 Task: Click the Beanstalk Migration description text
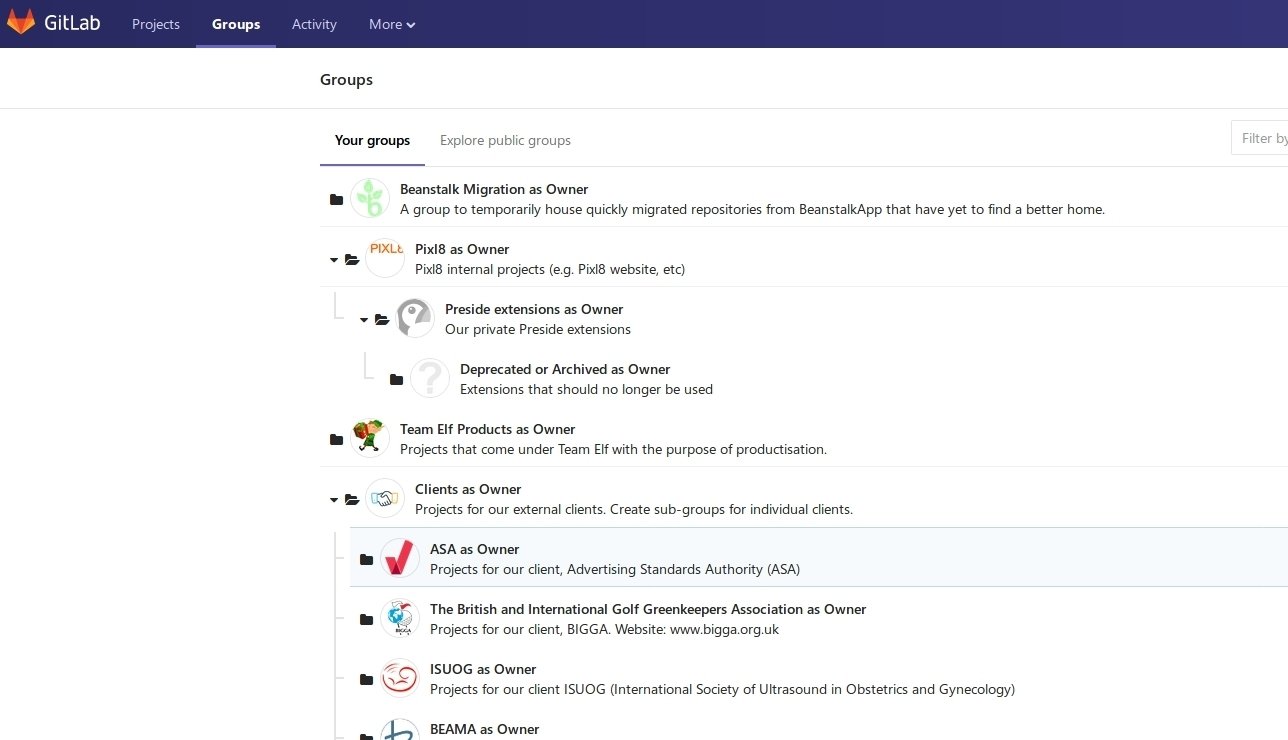(x=752, y=209)
